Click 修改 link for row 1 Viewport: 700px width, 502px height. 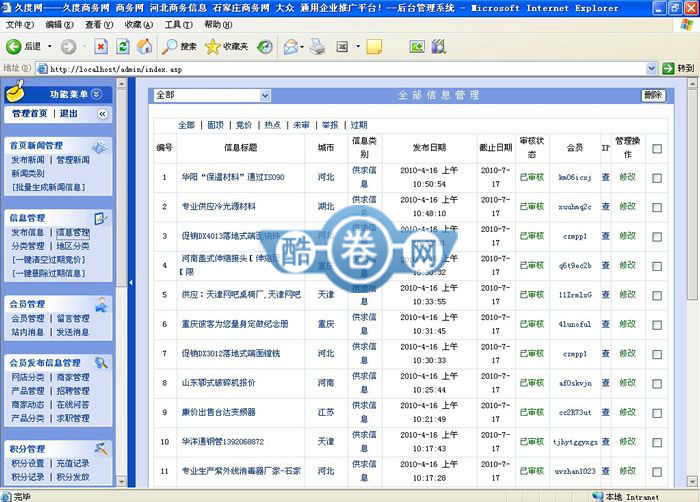pos(627,177)
